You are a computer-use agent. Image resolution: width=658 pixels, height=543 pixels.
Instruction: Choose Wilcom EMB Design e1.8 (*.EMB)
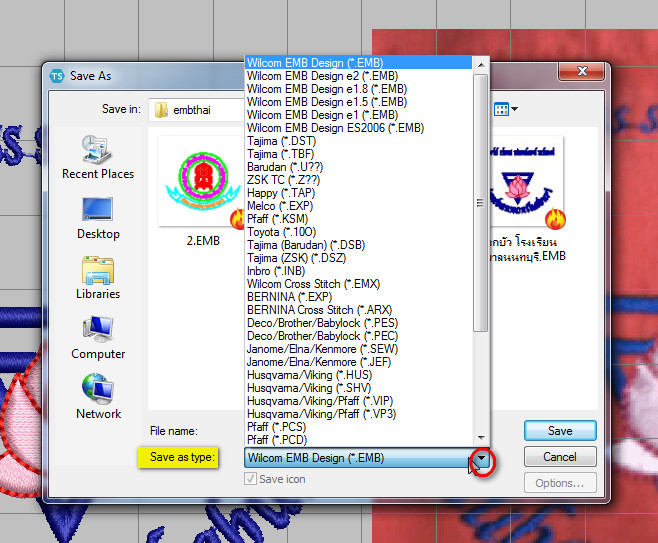359,89
